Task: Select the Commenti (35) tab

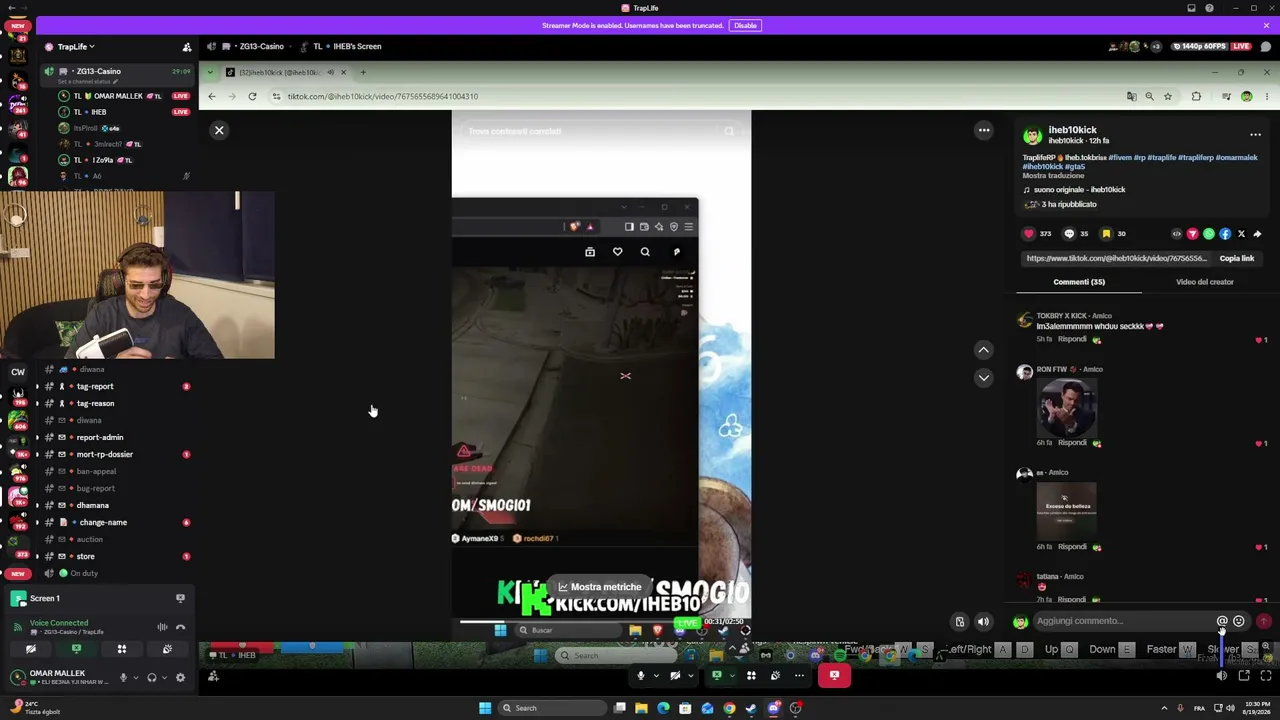Action: [1079, 282]
